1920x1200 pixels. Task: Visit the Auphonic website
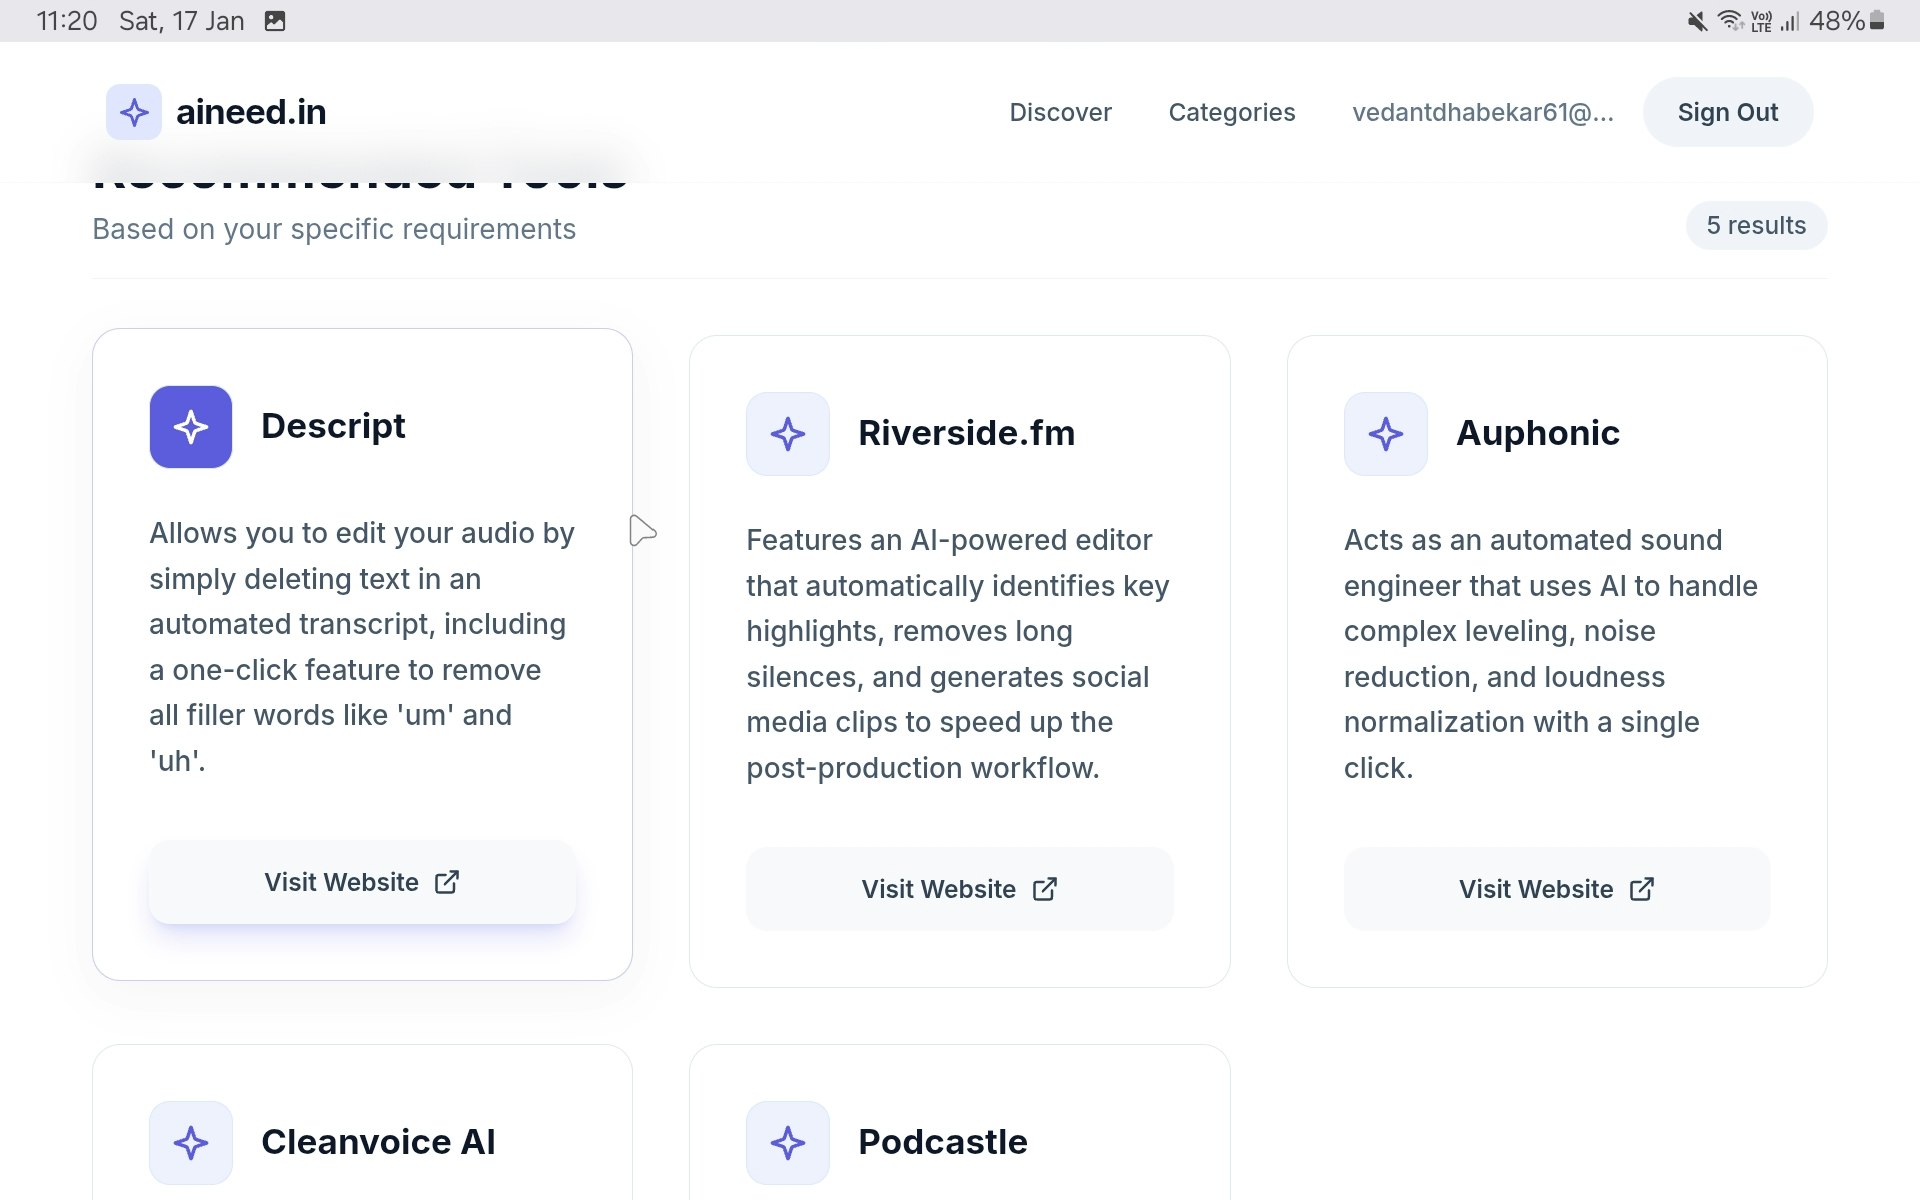pos(1556,889)
